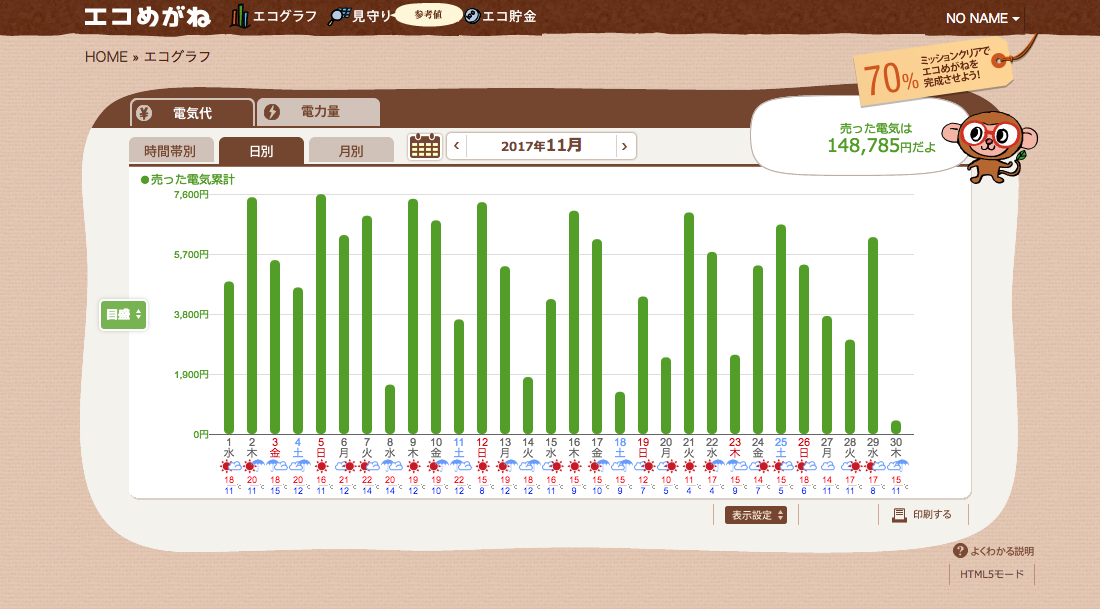
Task: Click the 70% mission tag
Action: pyautogui.click(x=933, y=72)
